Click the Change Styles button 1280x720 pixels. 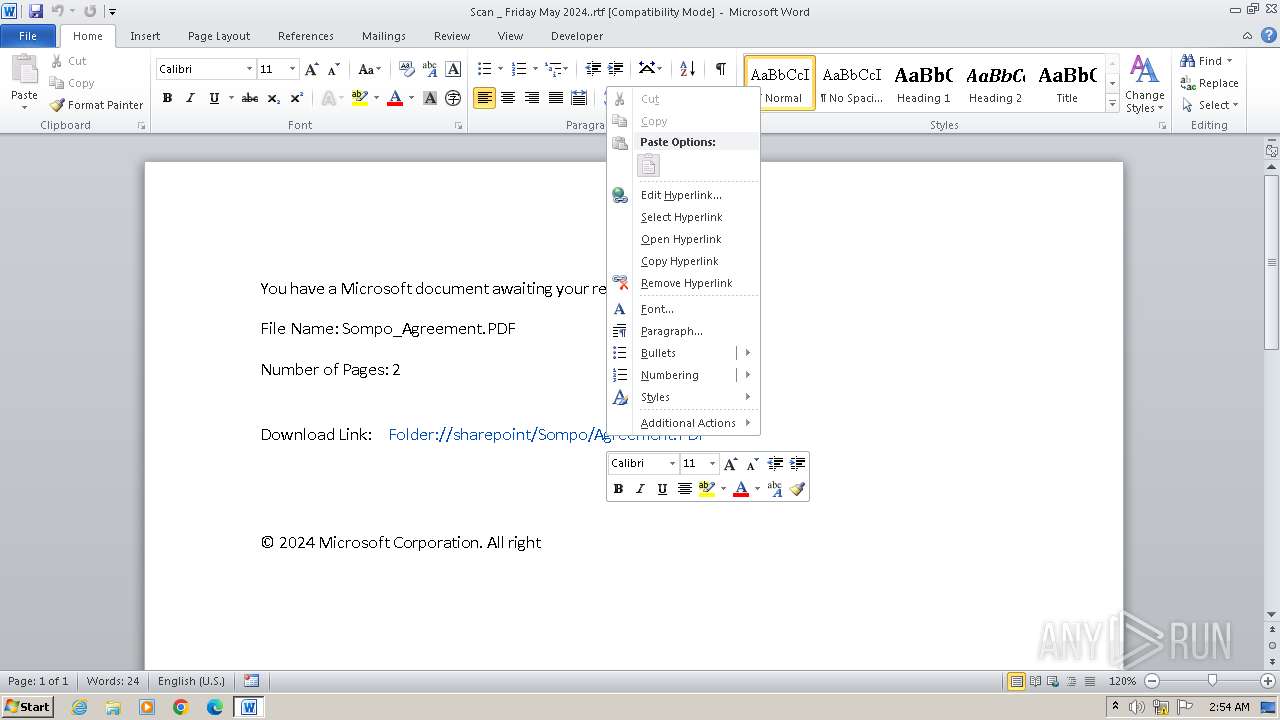pyautogui.click(x=1144, y=84)
